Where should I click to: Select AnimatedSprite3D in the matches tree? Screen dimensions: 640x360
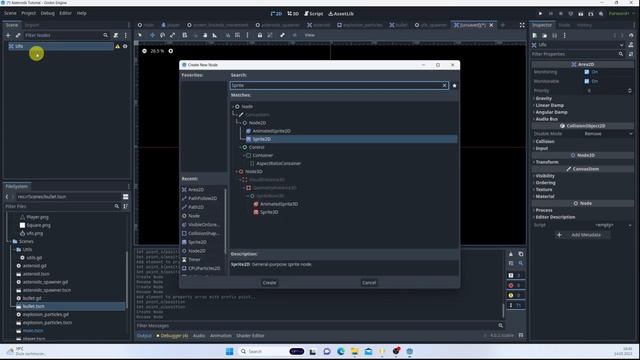coord(279,204)
